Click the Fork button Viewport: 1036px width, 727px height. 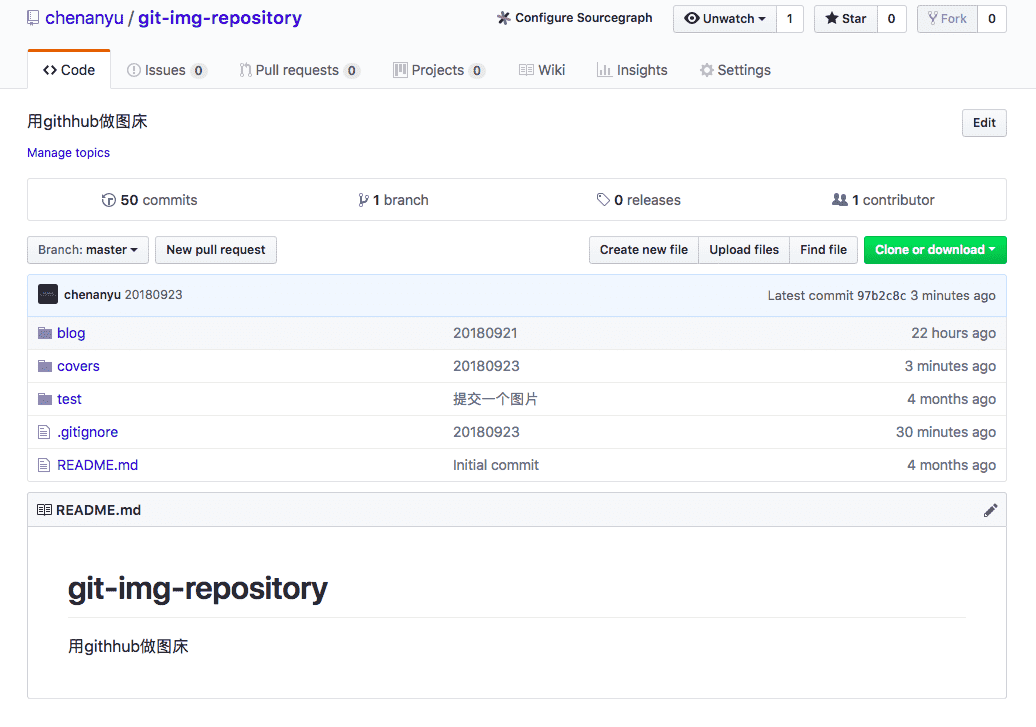(x=947, y=19)
